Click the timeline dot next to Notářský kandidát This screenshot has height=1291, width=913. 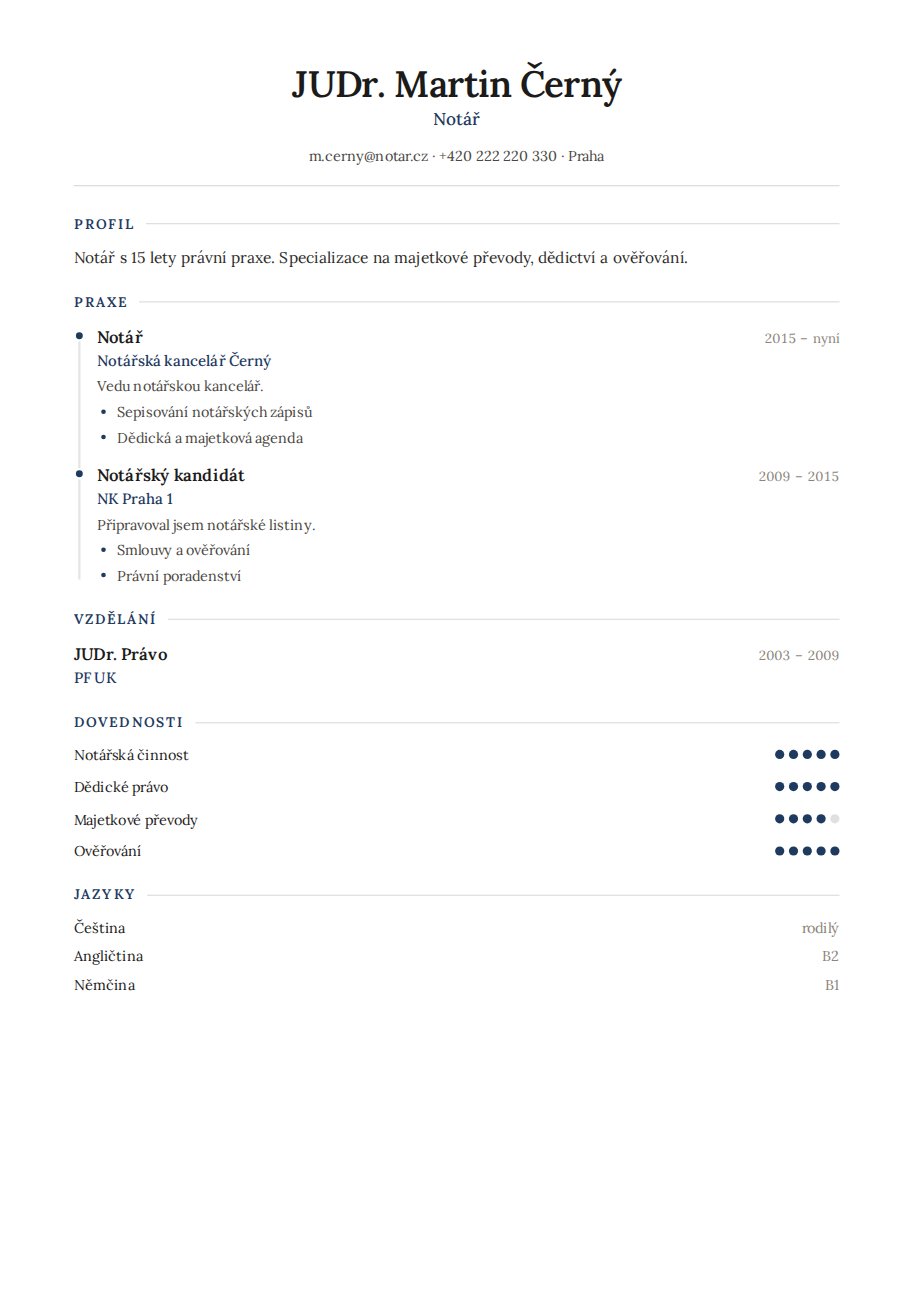[x=79, y=474]
